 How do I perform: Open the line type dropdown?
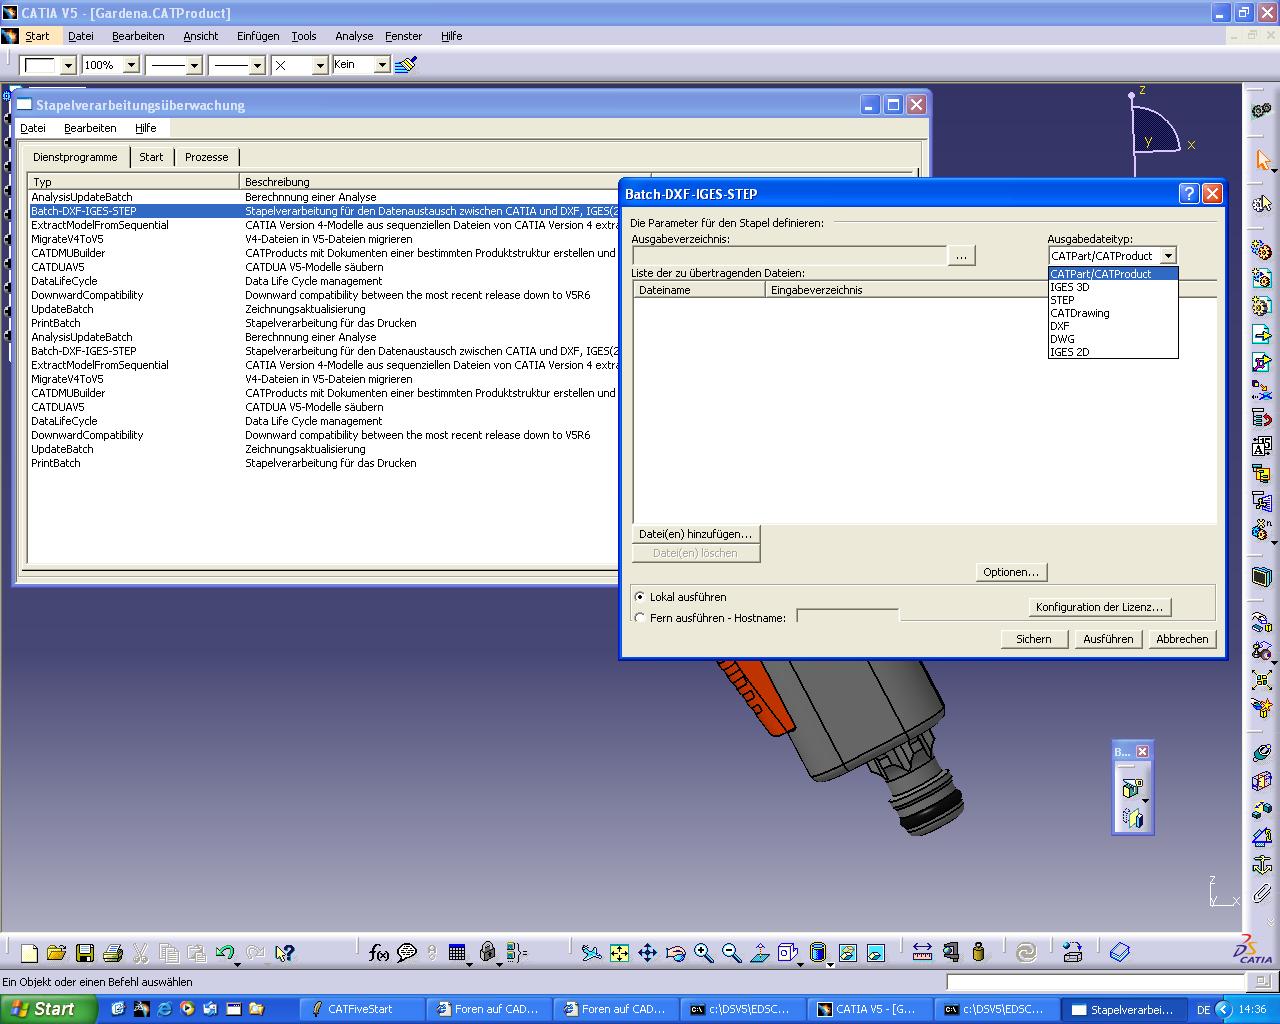coord(257,65)
